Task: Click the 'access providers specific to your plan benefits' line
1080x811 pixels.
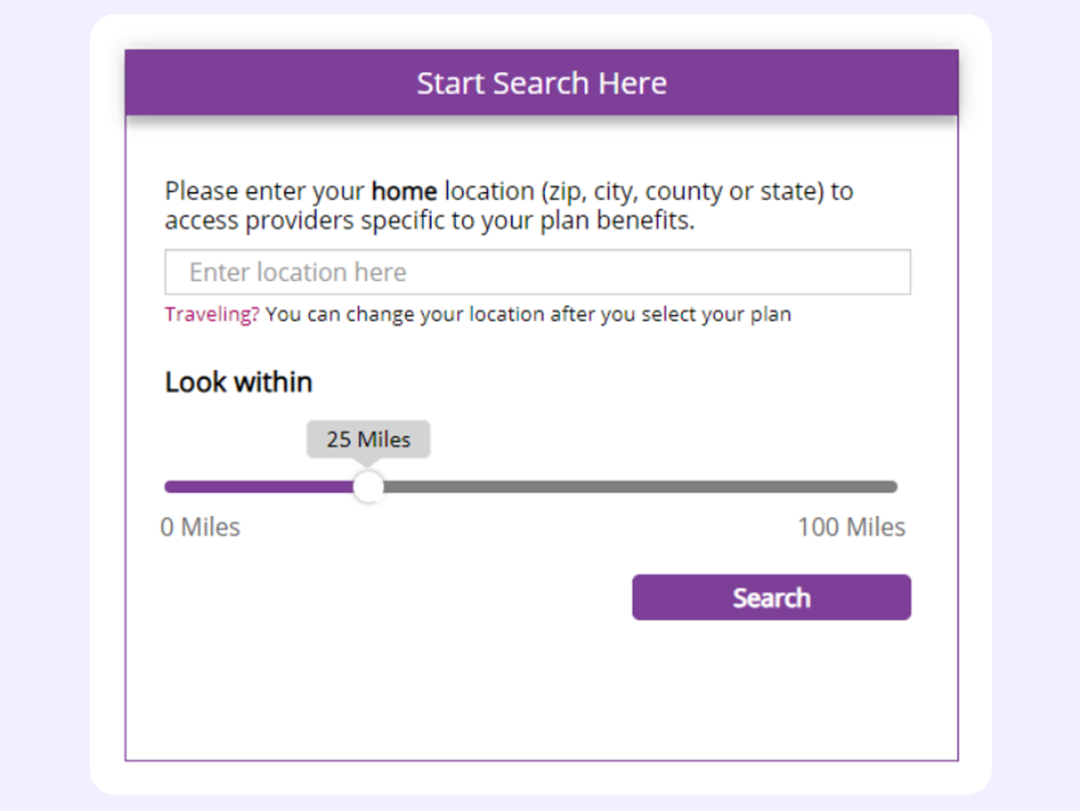Action: (430, 220)
